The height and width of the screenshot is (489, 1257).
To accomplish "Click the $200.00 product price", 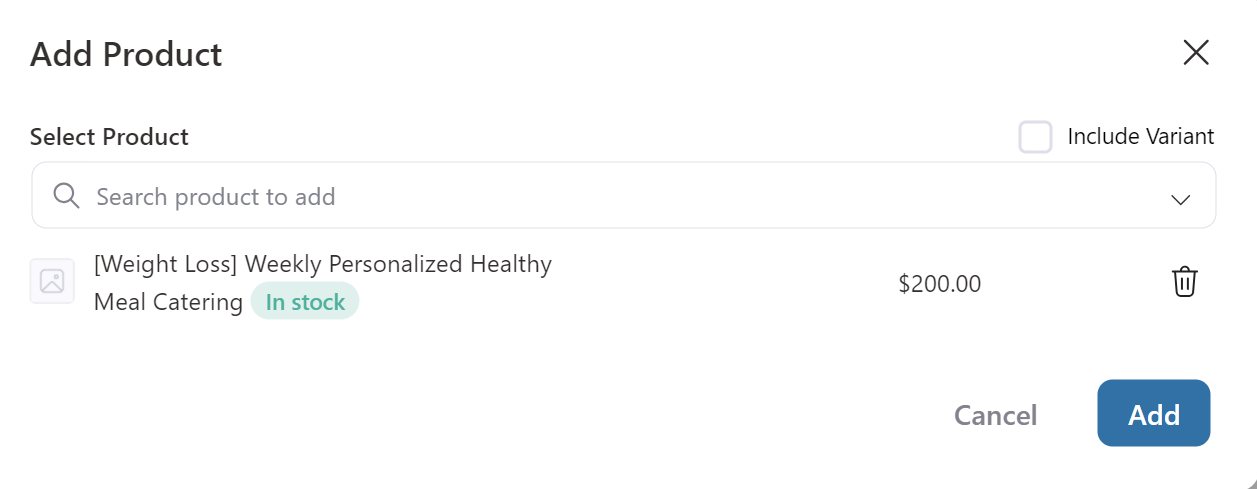I will 939,284.
